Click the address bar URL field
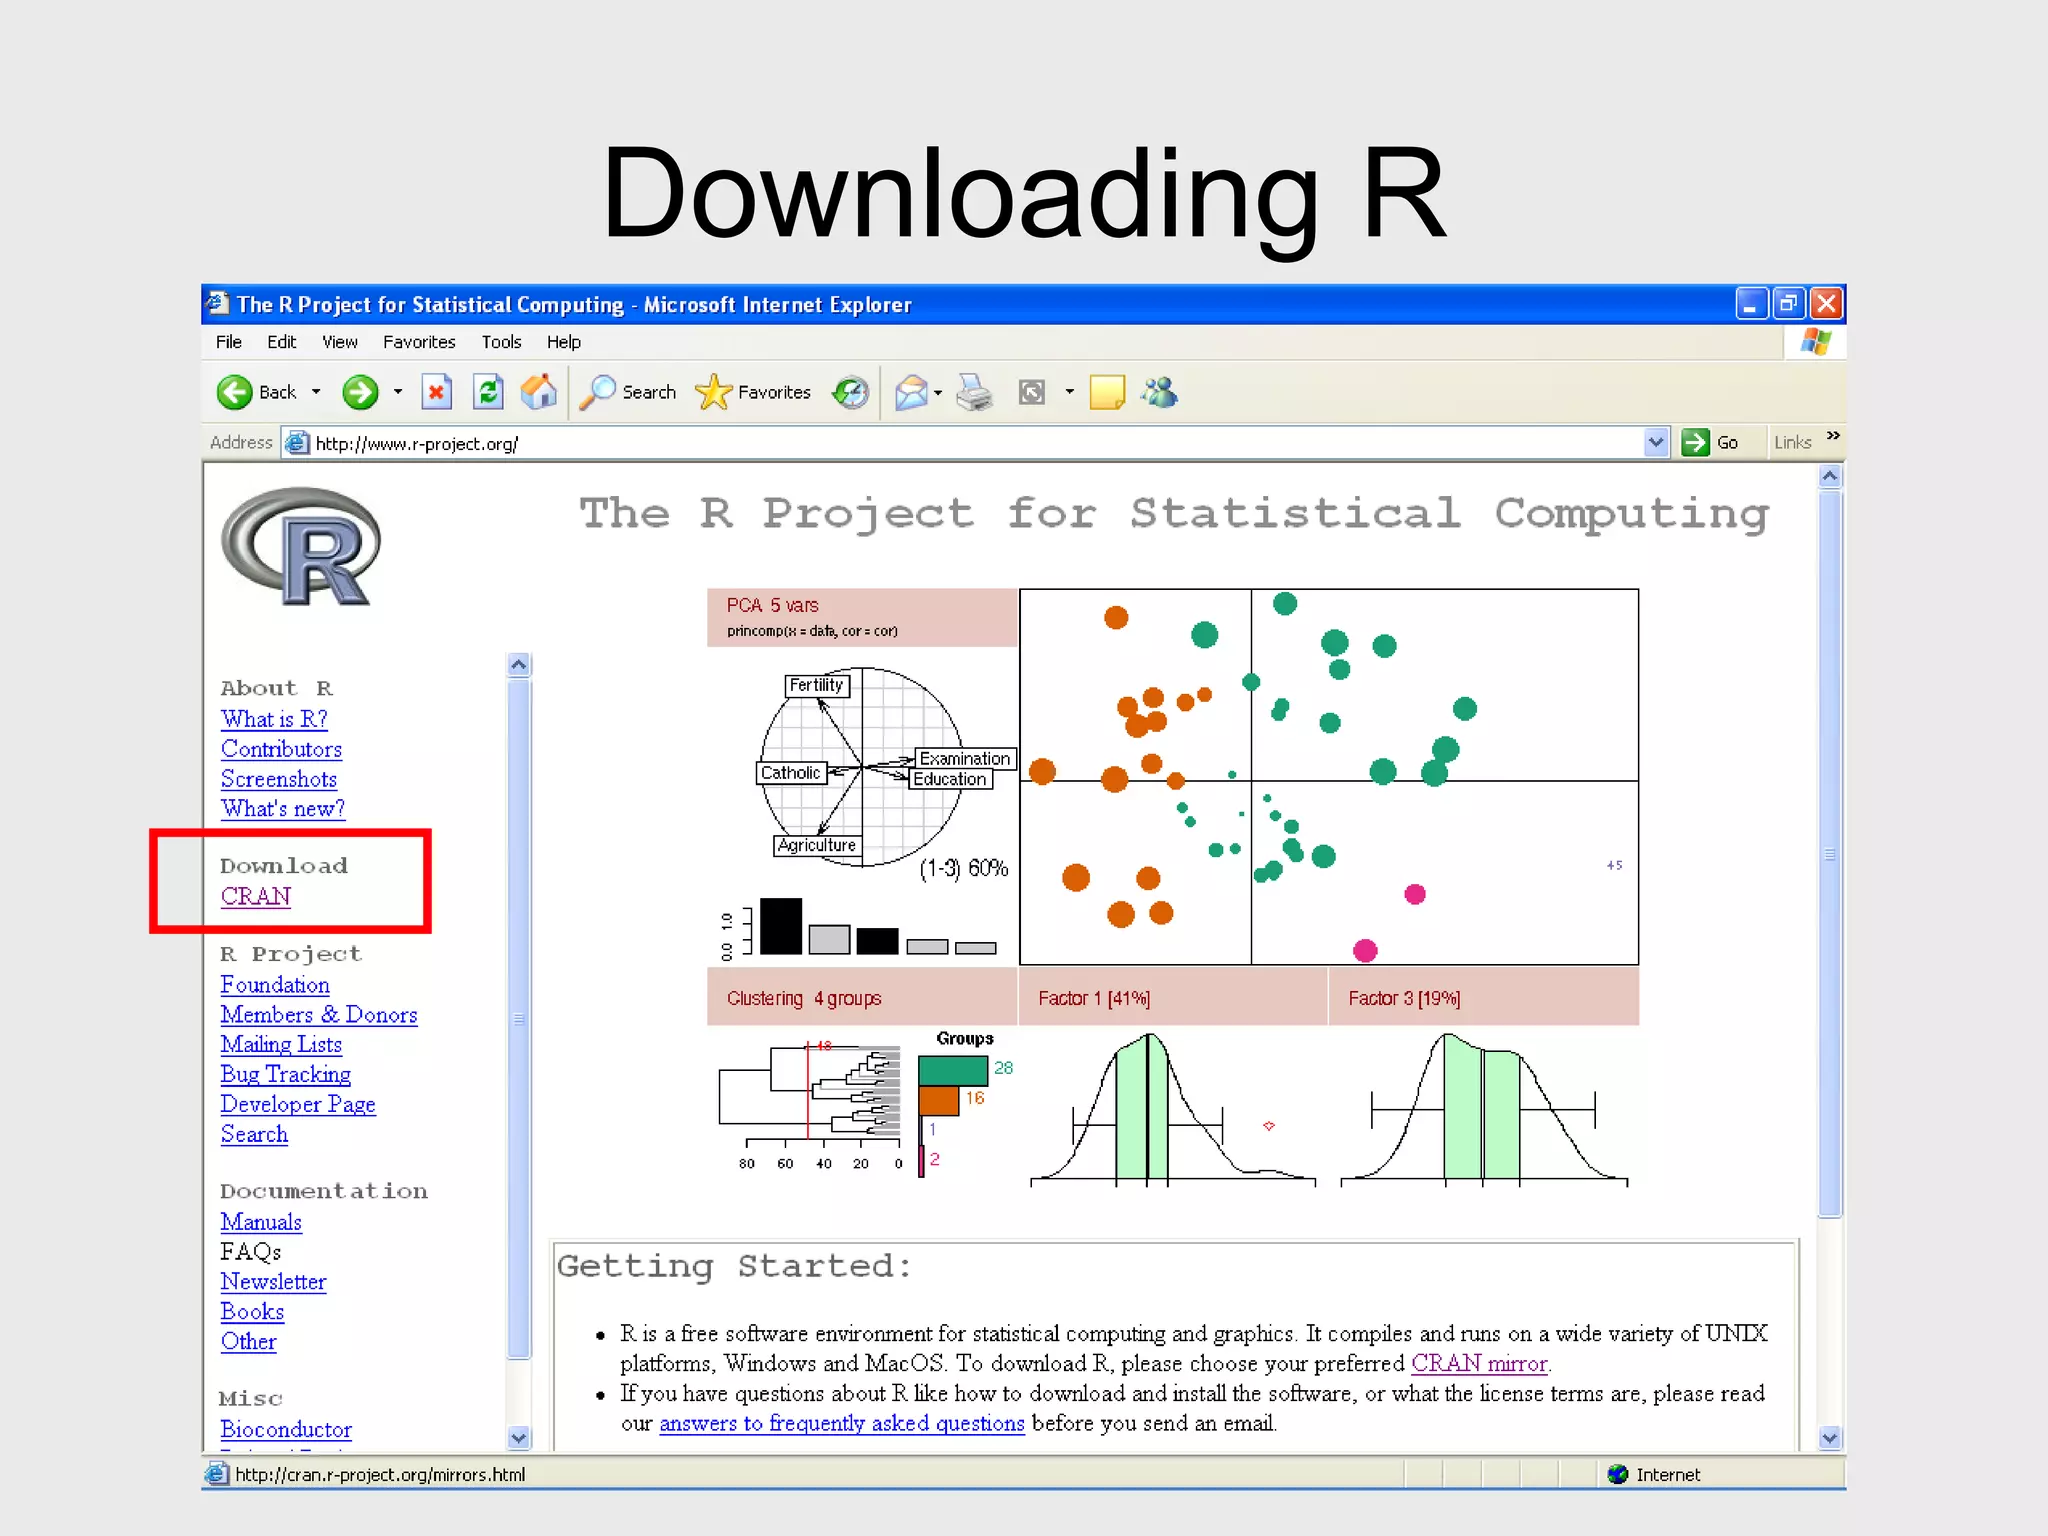 click(x=976, y=443)
